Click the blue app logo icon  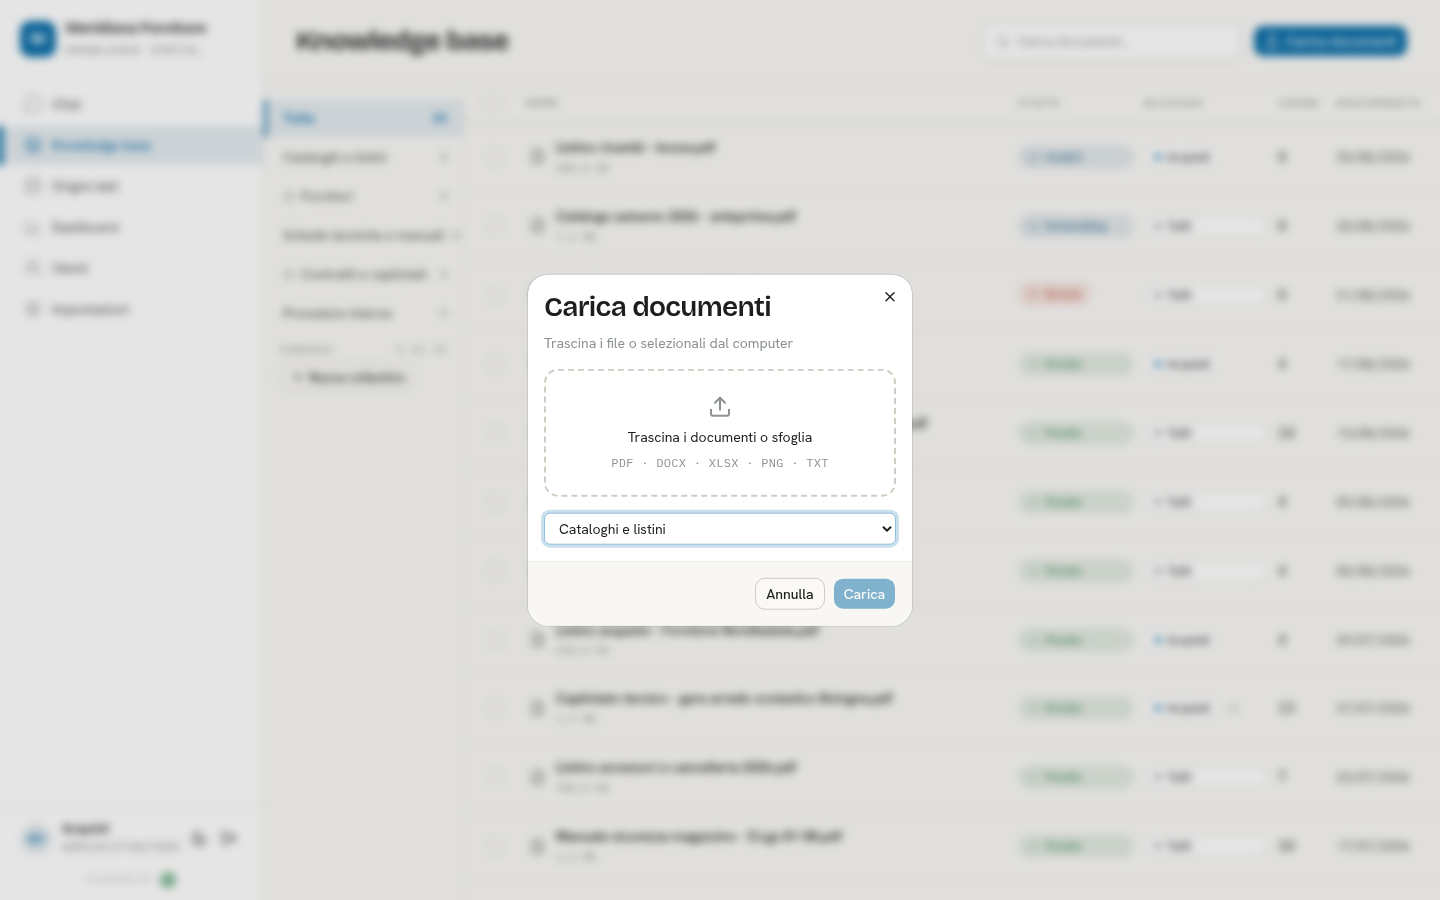(38, 39)
